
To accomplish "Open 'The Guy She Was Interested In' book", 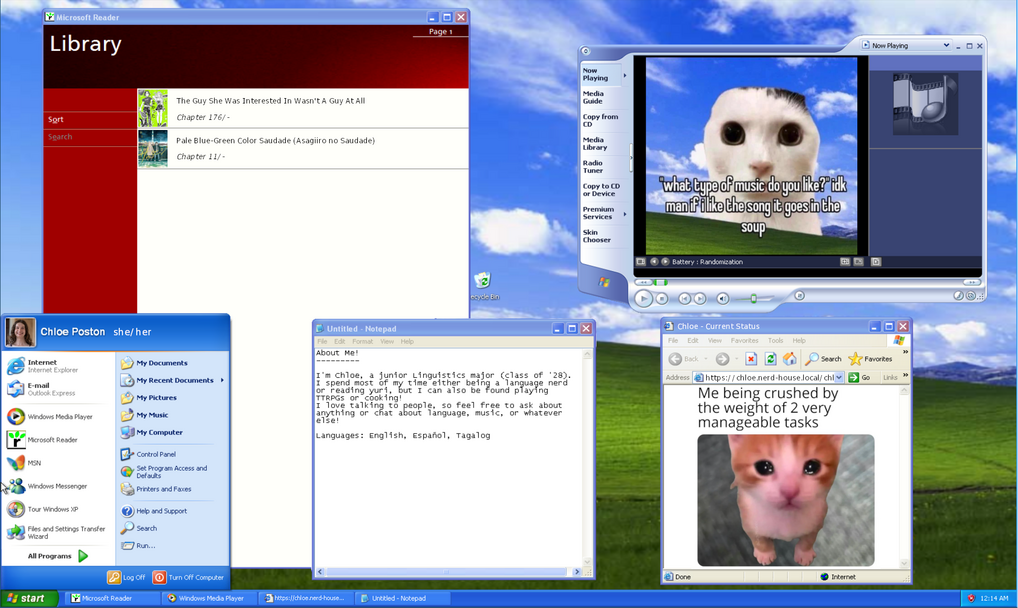I will (x=303, y=108).
